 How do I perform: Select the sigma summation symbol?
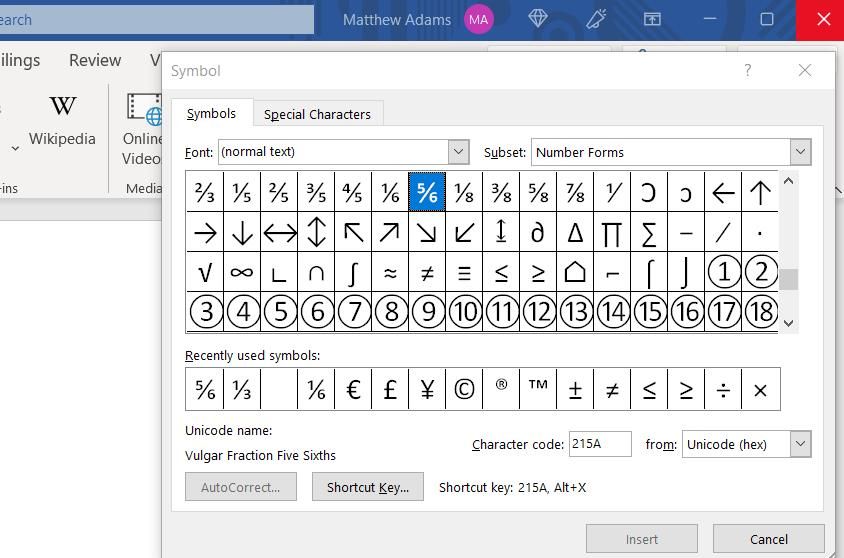[x=649, y=232]
